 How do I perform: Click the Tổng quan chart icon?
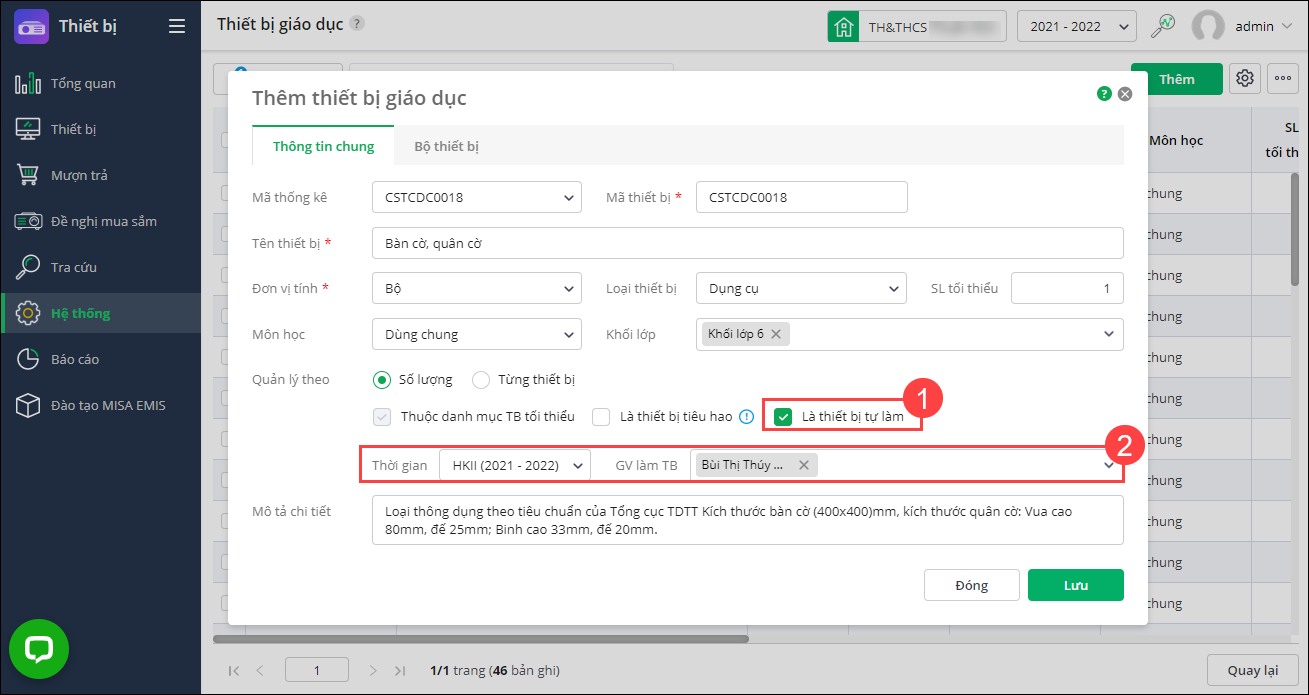pos(28,83)
